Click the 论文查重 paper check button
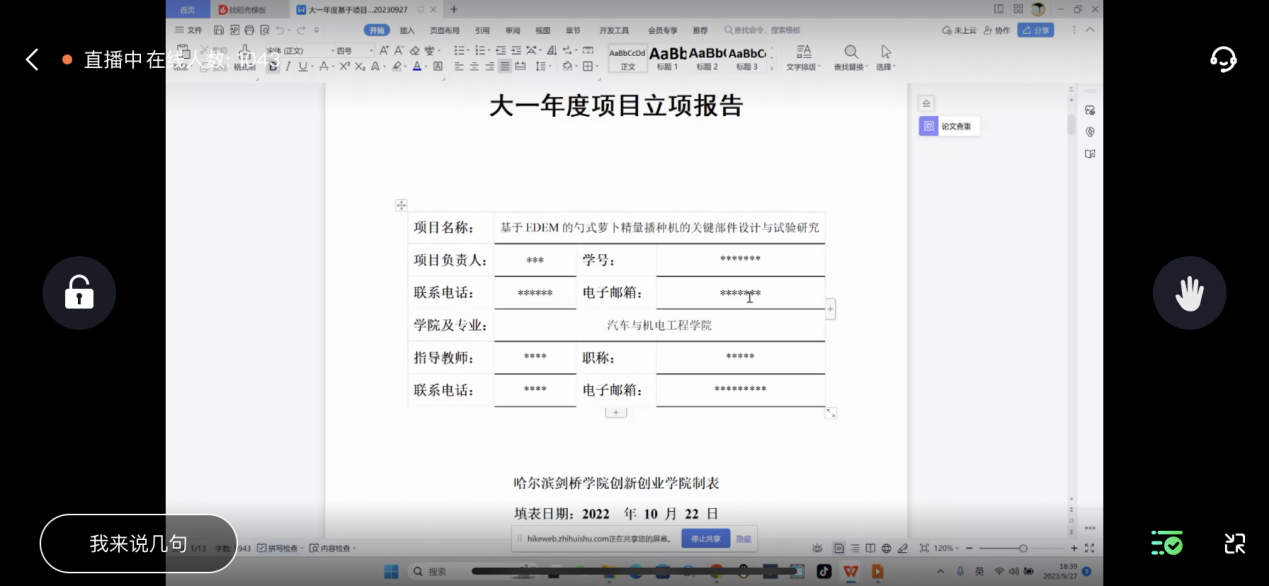Image resolution: width=1269 pixels, height=586 pixels. (x=948, y=127)
